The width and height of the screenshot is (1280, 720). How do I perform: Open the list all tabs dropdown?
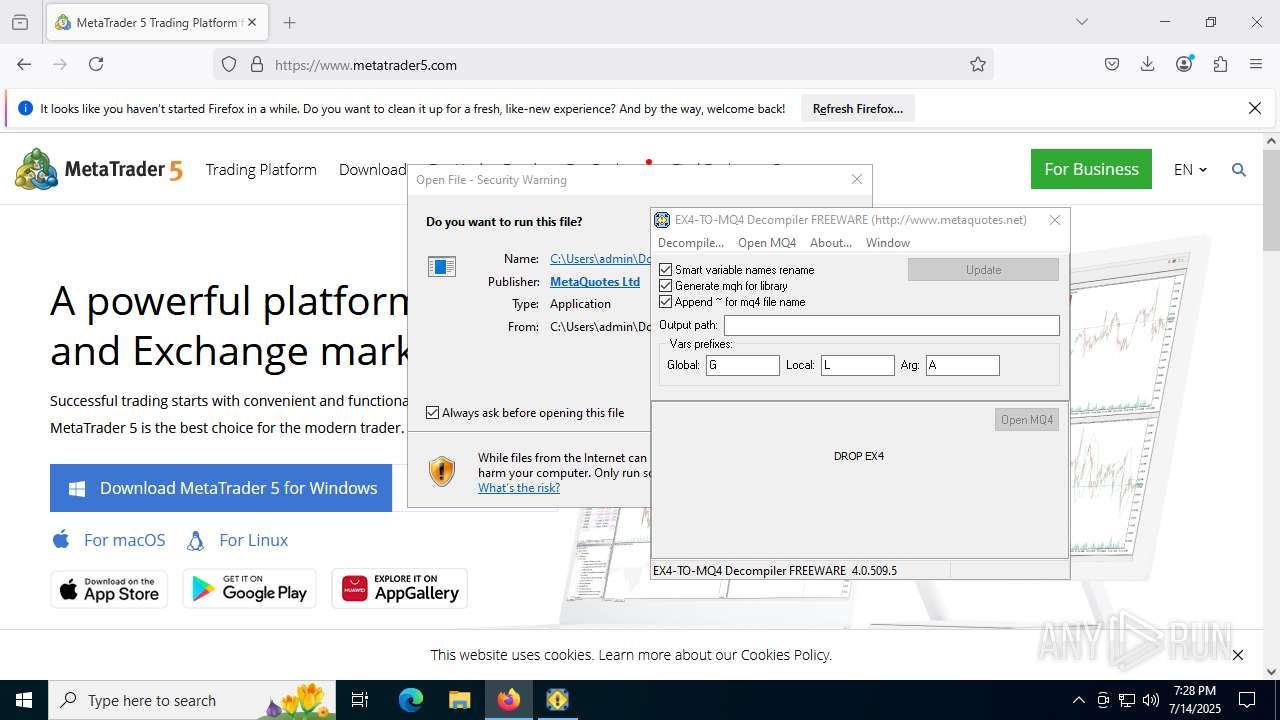pos(1081,22)
